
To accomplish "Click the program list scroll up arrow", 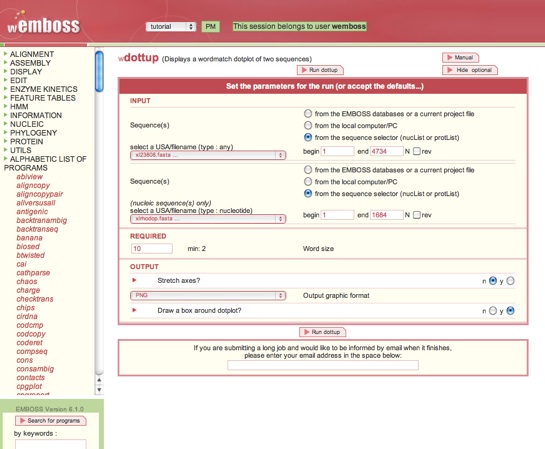I will pos(99,380).
